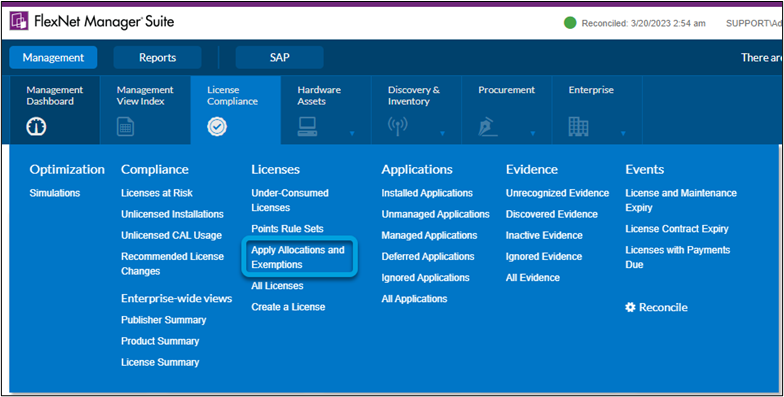Image resolution: width=784 pixels, height=397 pixels.
Task: Open License Summary view
Action: pyautogui.click(x=160, y=362)
